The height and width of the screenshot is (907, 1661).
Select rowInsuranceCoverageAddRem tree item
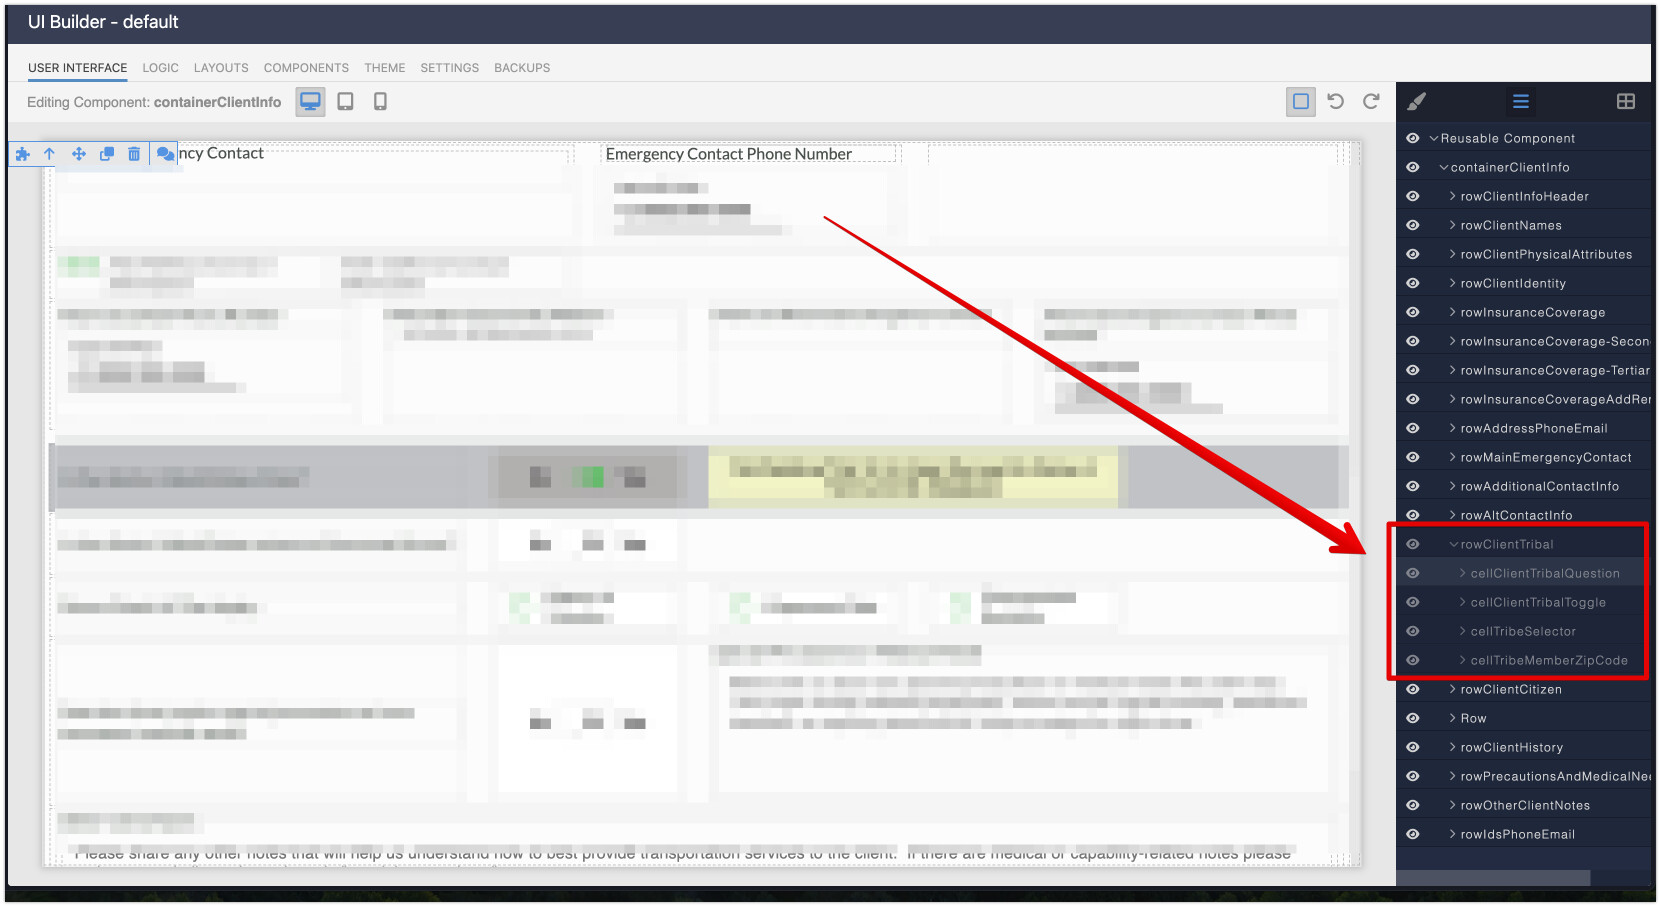point(1554,399)
